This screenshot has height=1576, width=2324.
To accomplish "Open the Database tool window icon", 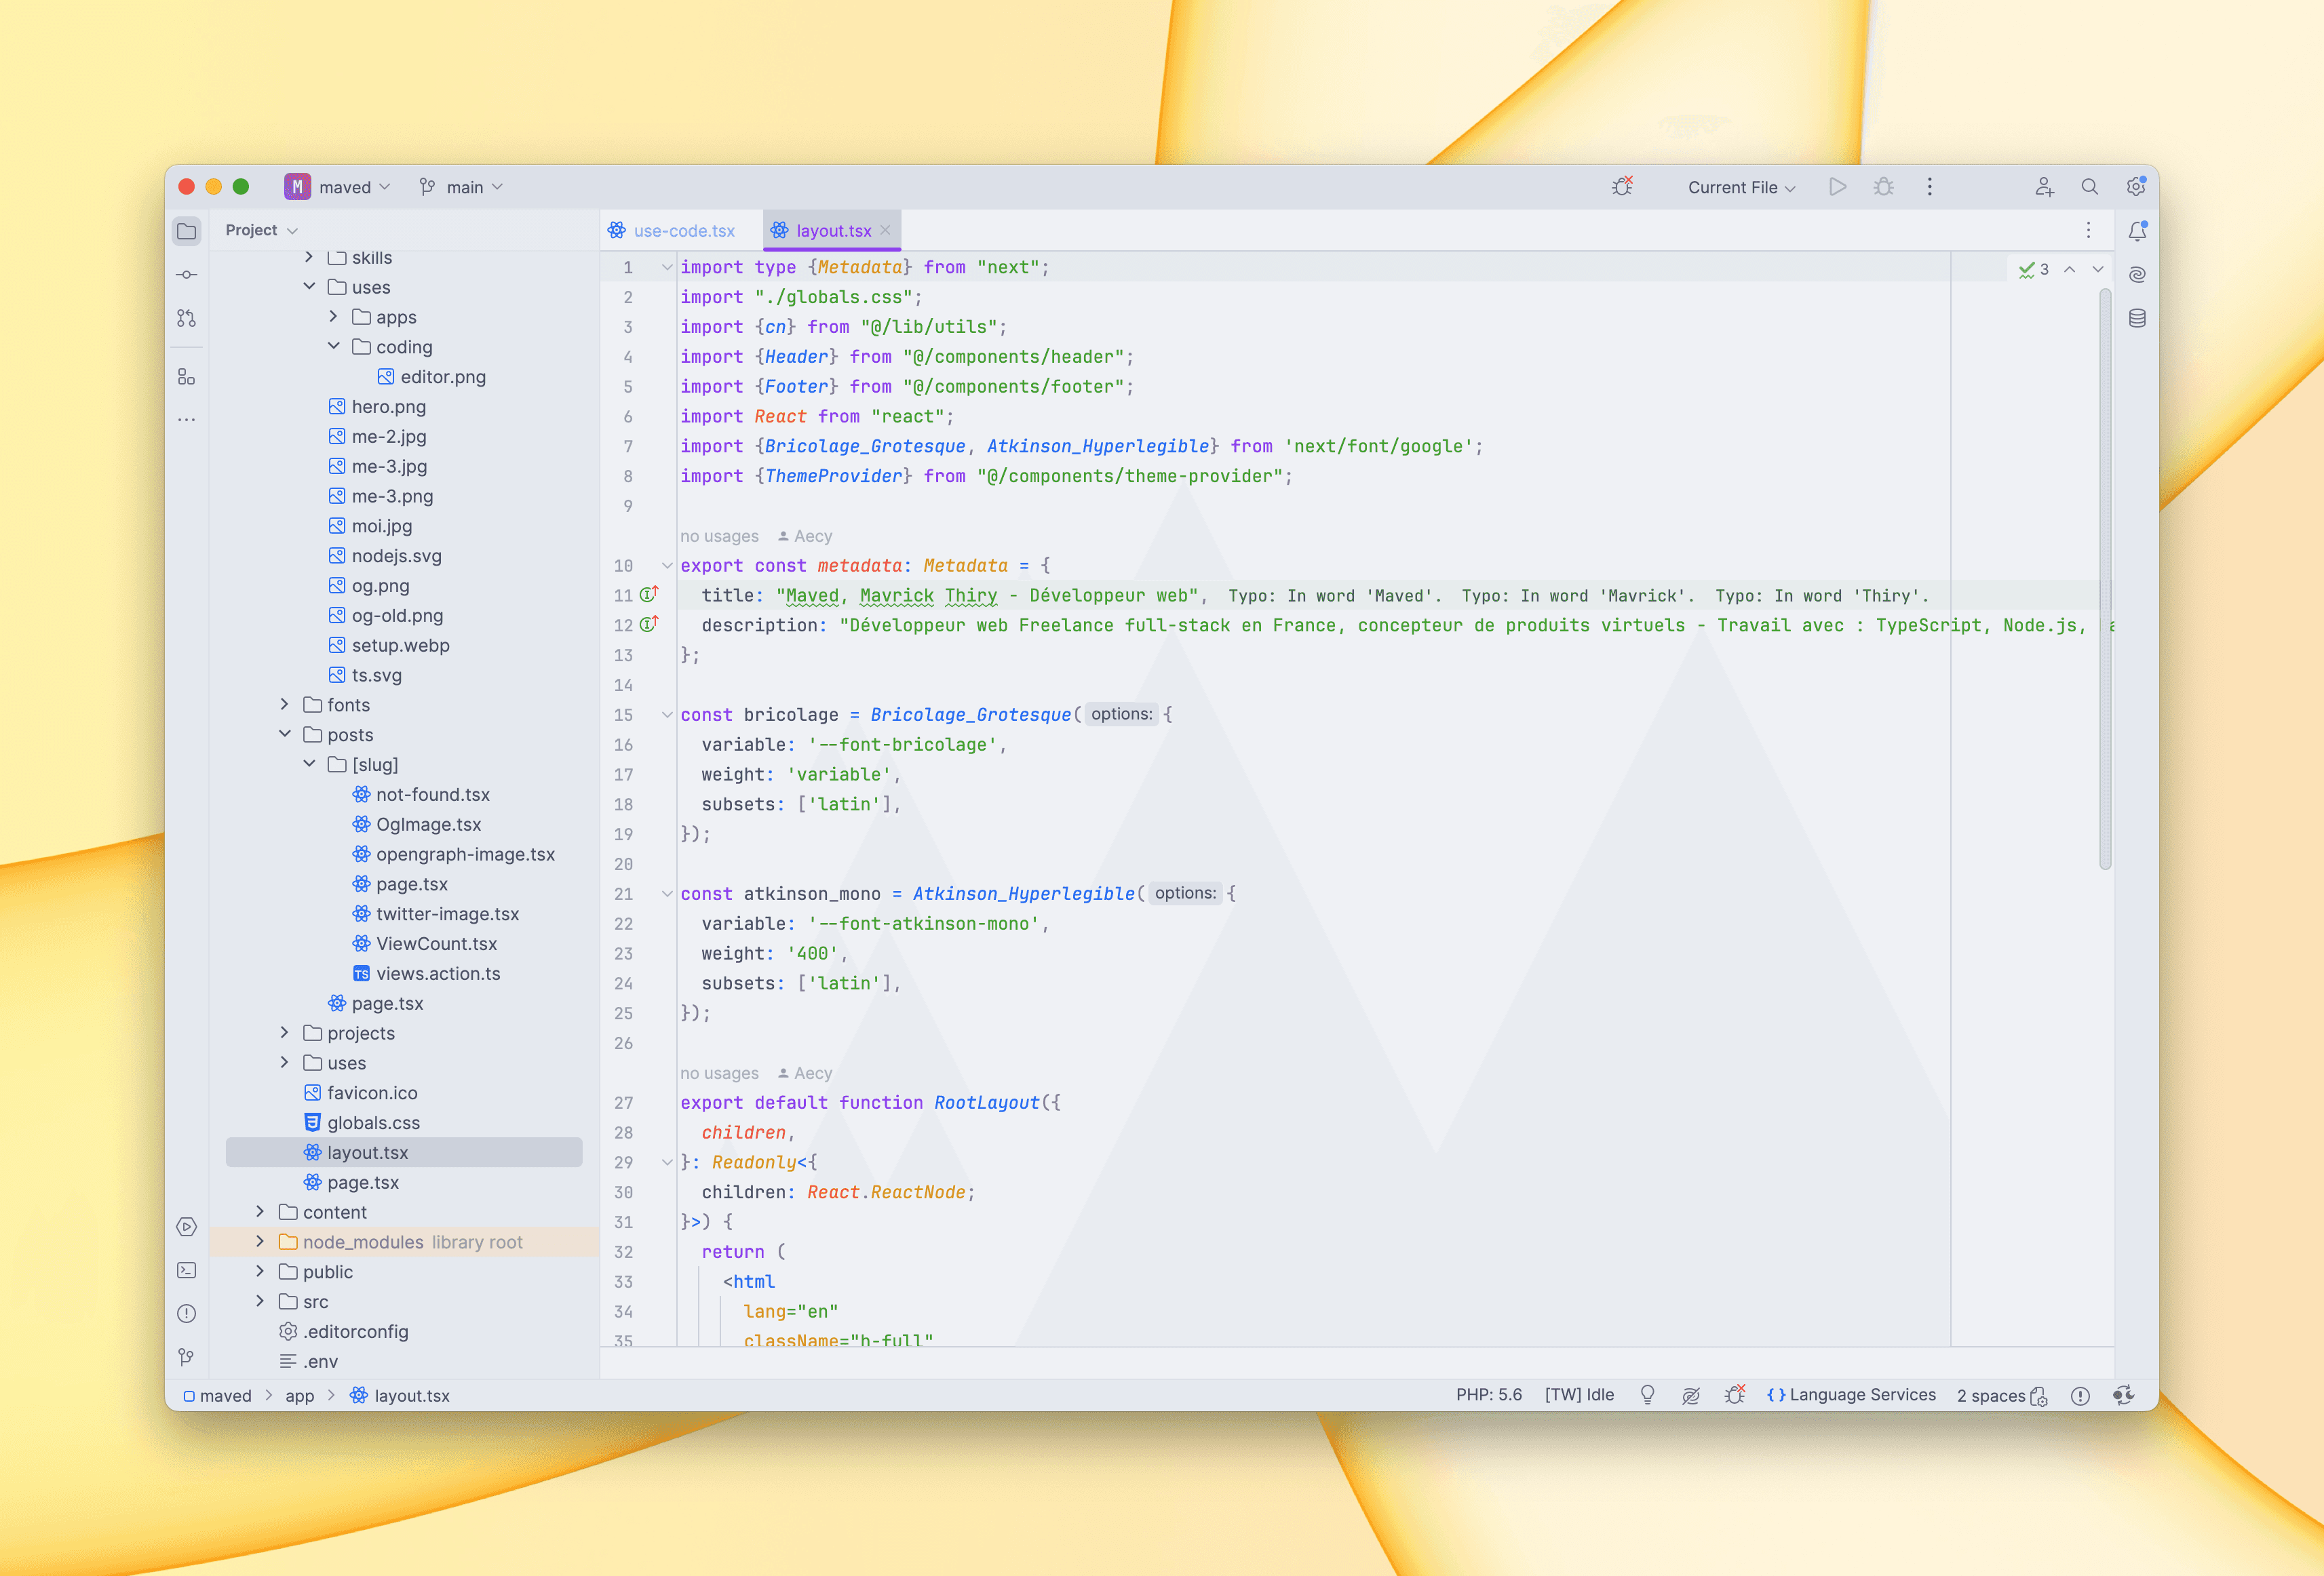I will [x=2138, y=318].
